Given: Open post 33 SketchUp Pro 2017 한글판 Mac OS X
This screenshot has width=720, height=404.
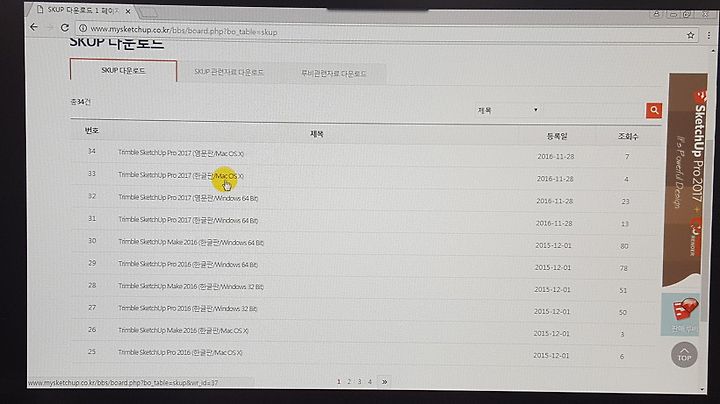Looking at the screenshot, I should (181, 175).
